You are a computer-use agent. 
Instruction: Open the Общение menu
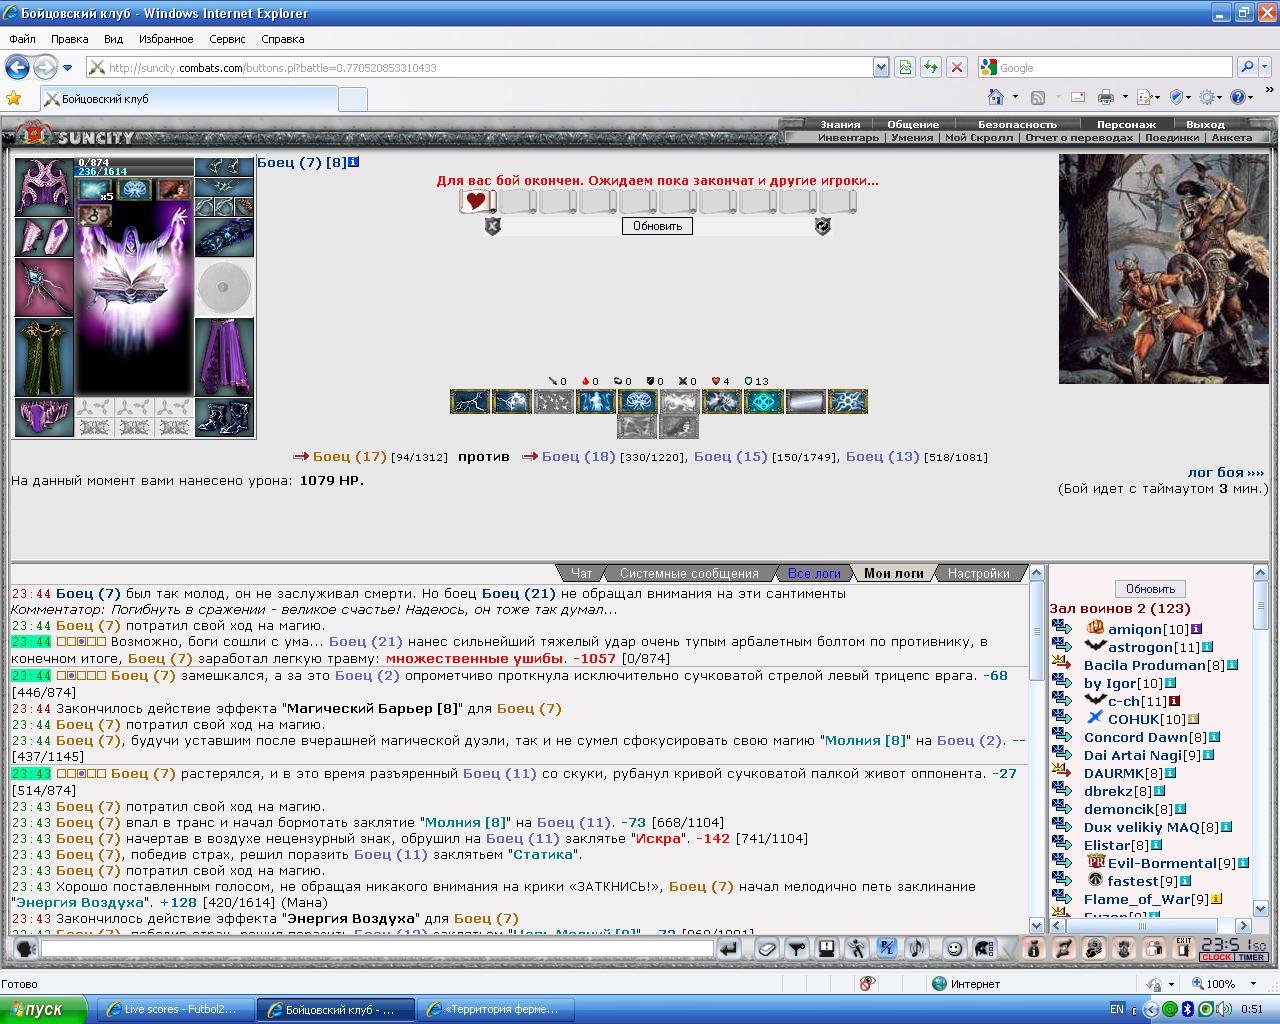coord(913,124)
